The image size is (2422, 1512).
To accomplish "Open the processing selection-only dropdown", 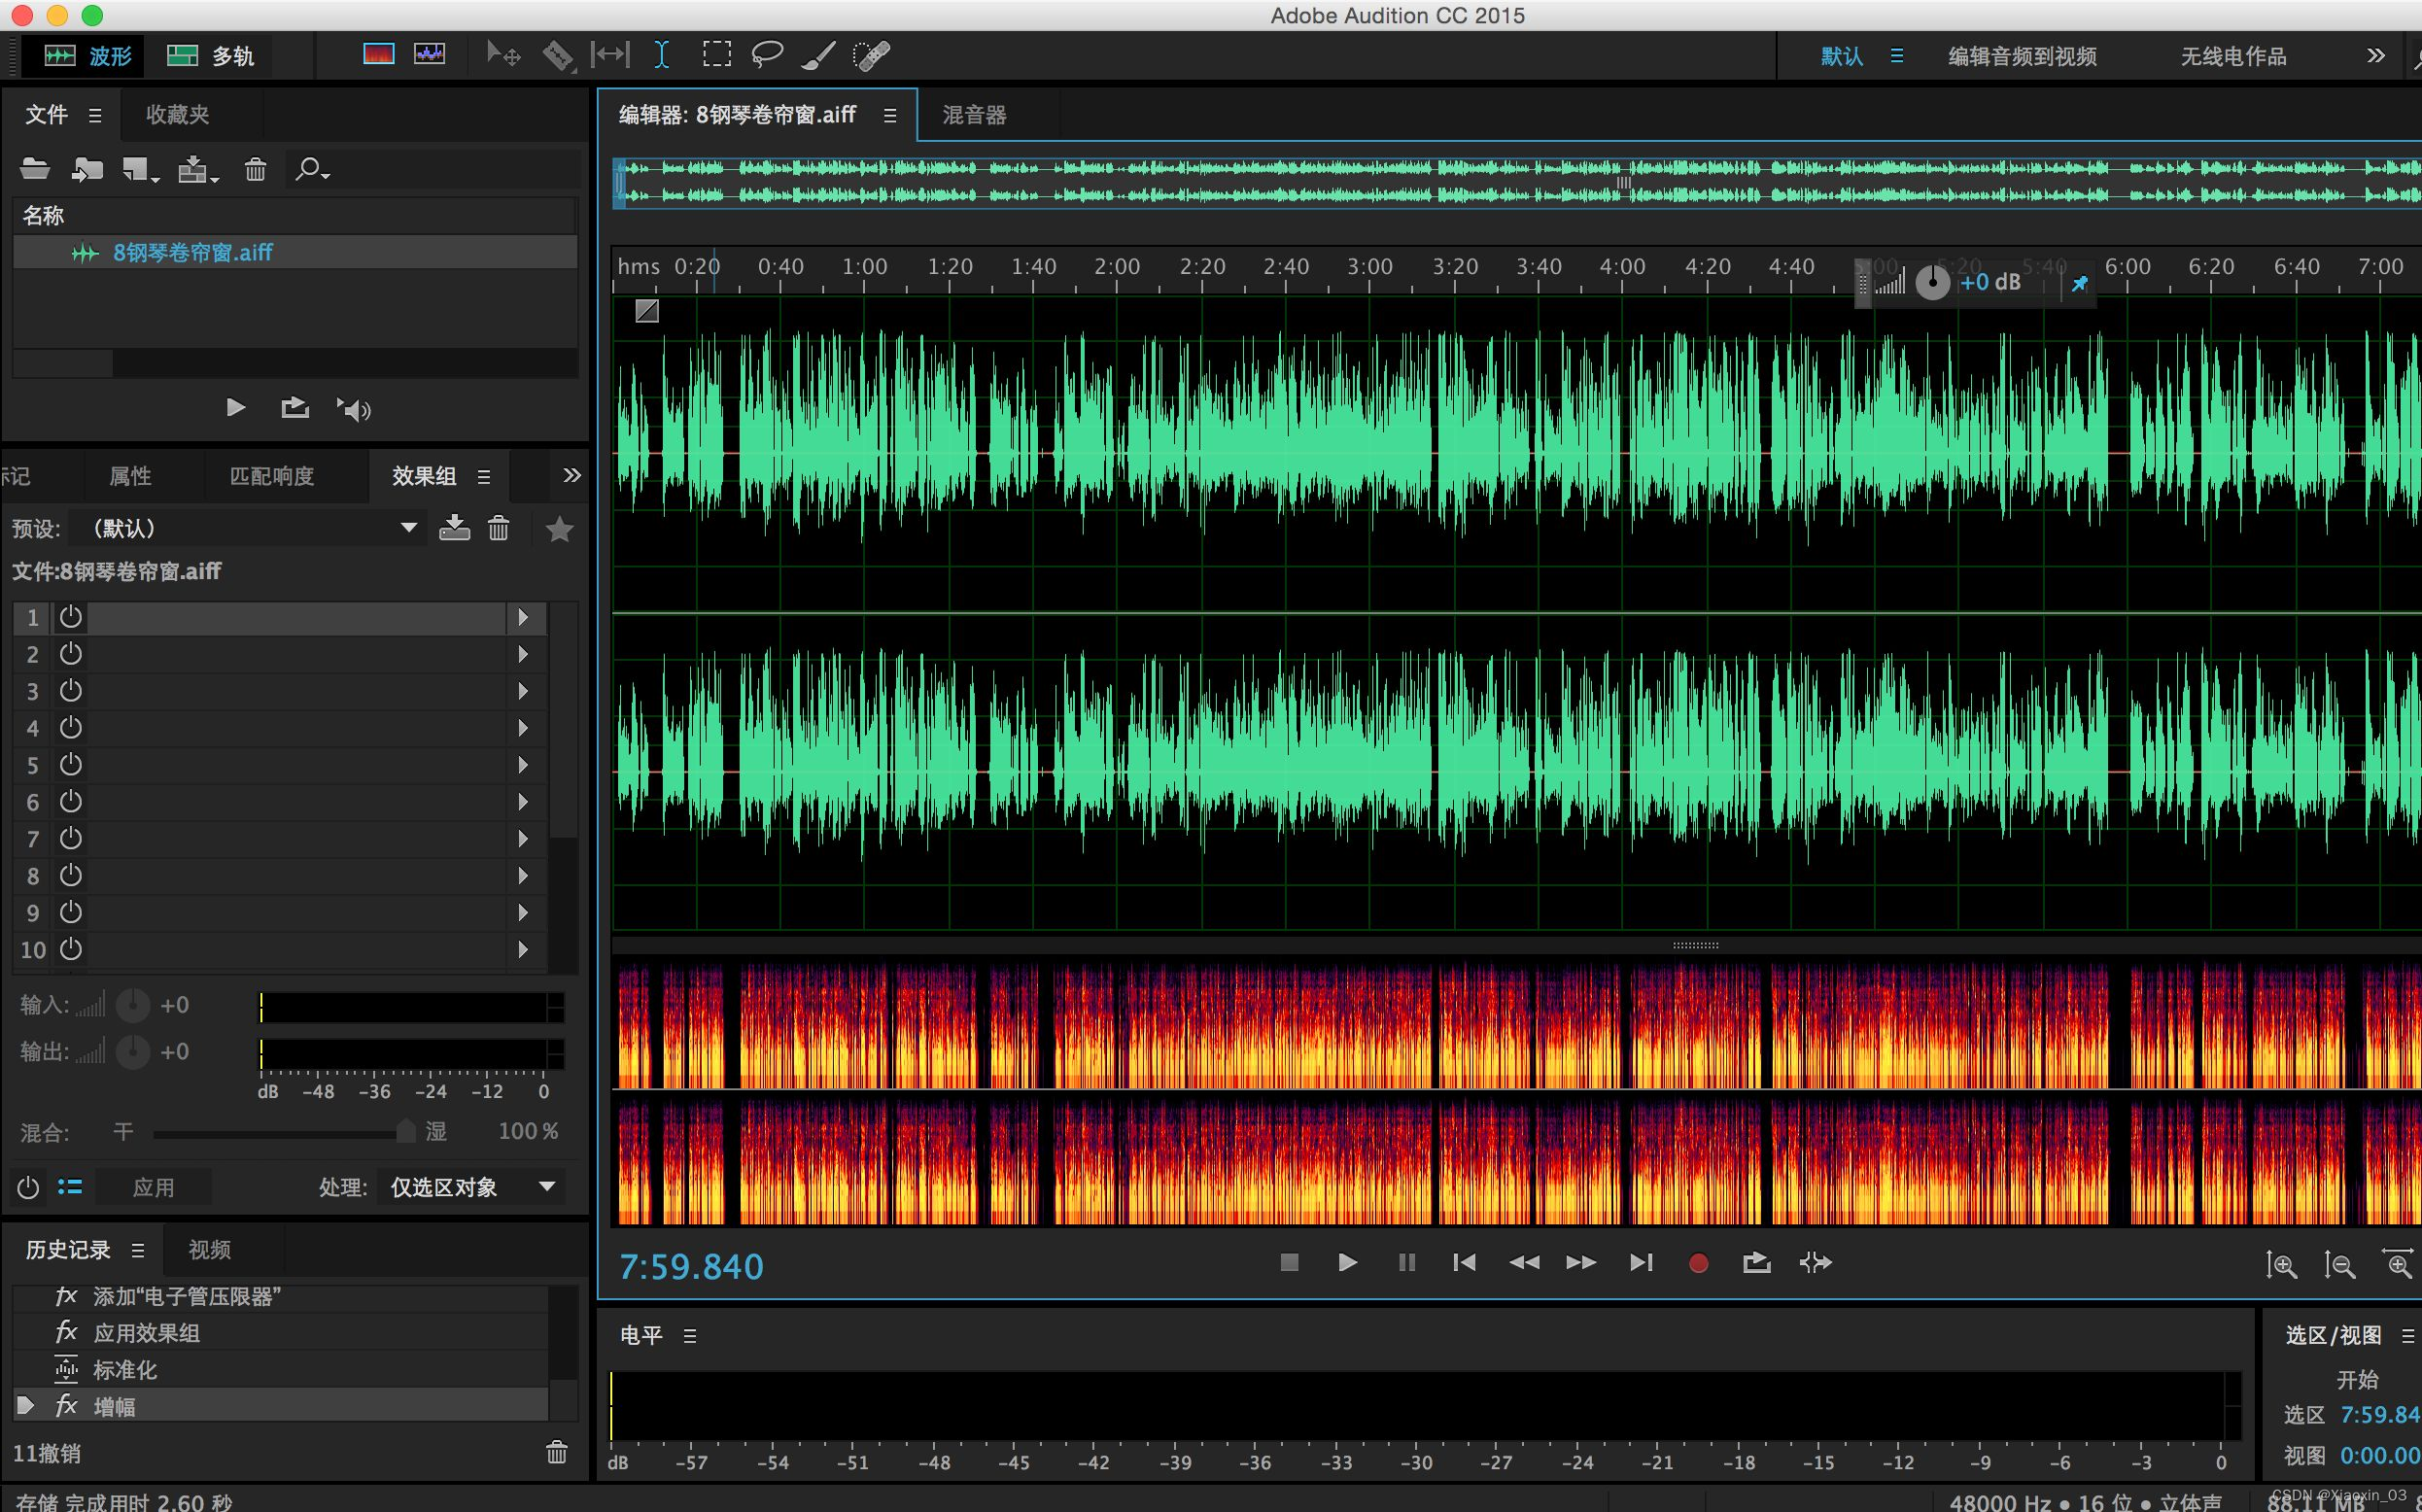I will tap(470, 1187).
